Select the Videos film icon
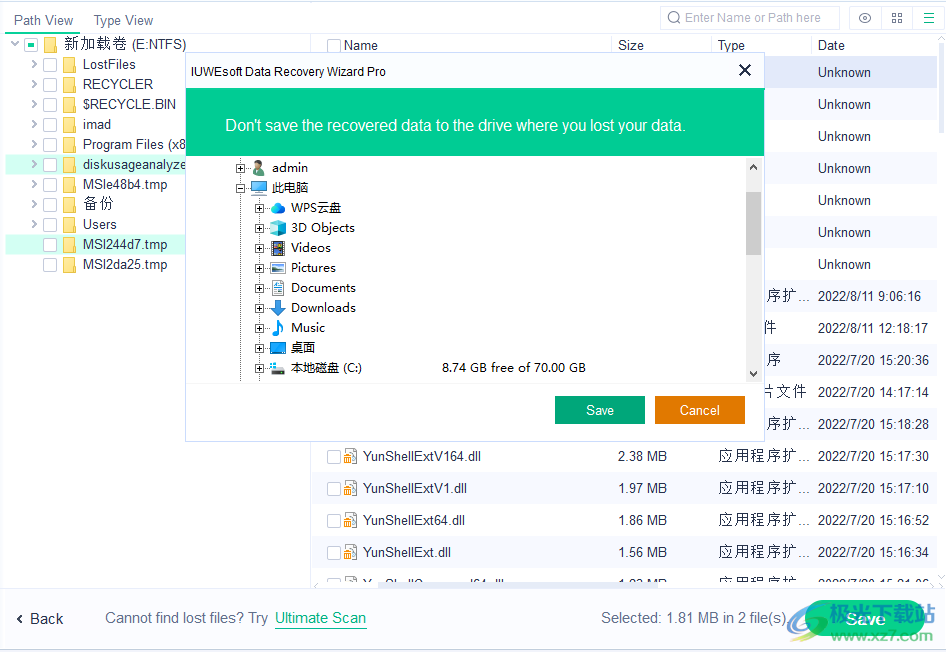Image resolution: width=946 pixels, height=652 pixels. pos(278,248)
